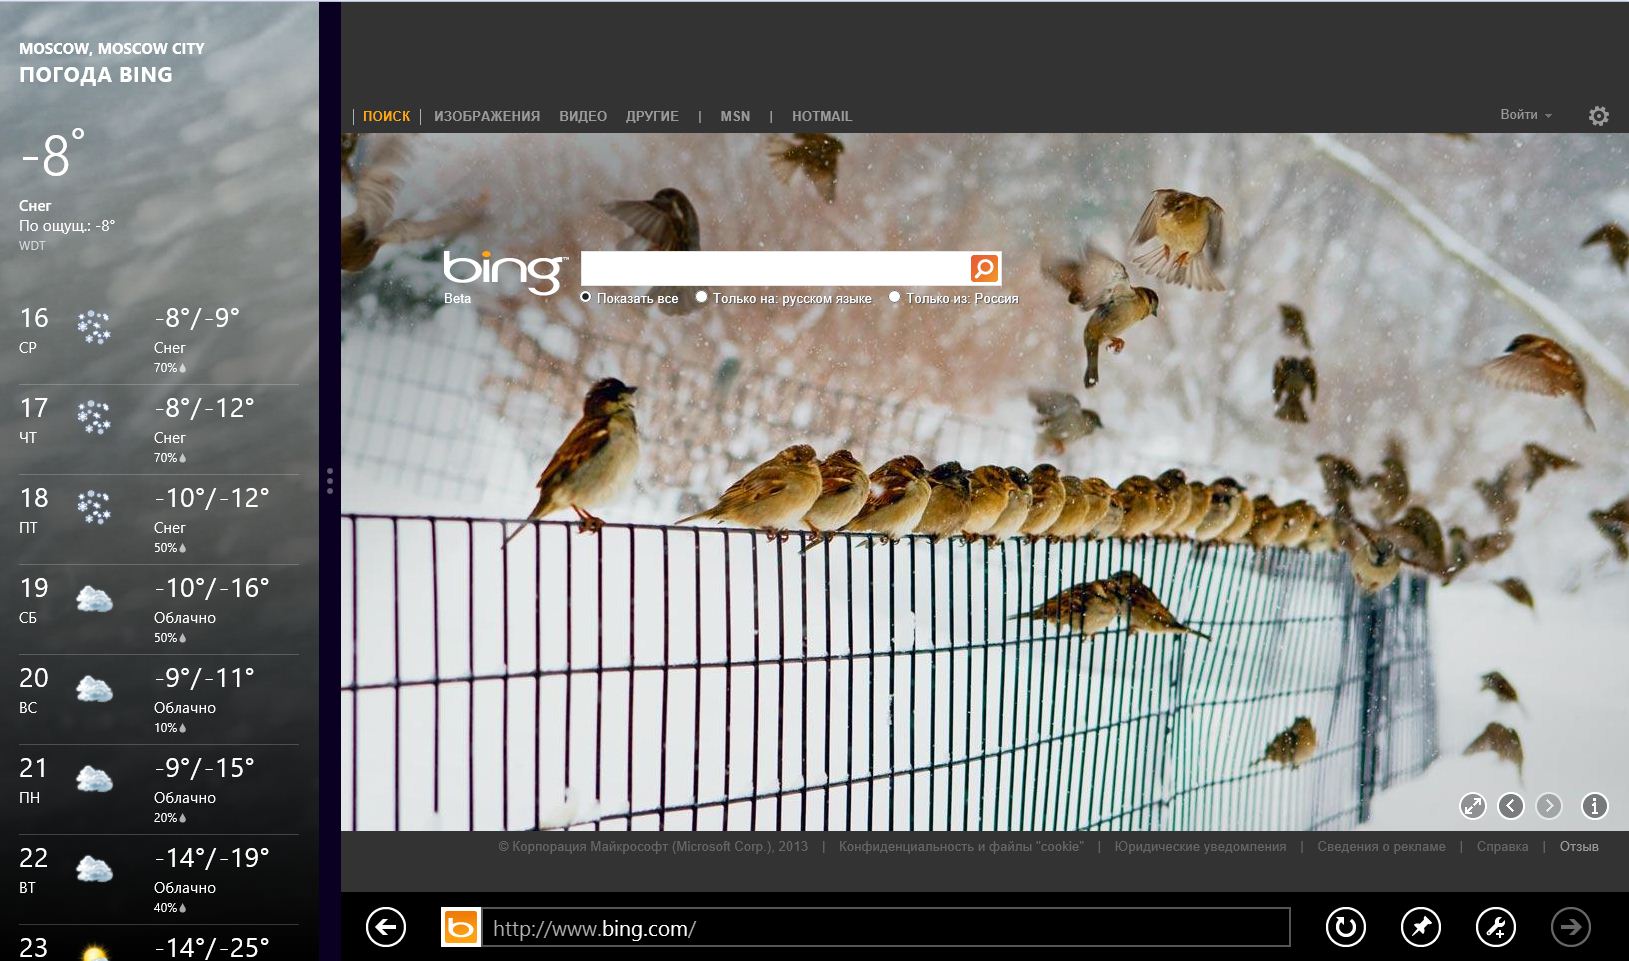
Task: Open page tools wrench icon
Action: click(1495, 927)
